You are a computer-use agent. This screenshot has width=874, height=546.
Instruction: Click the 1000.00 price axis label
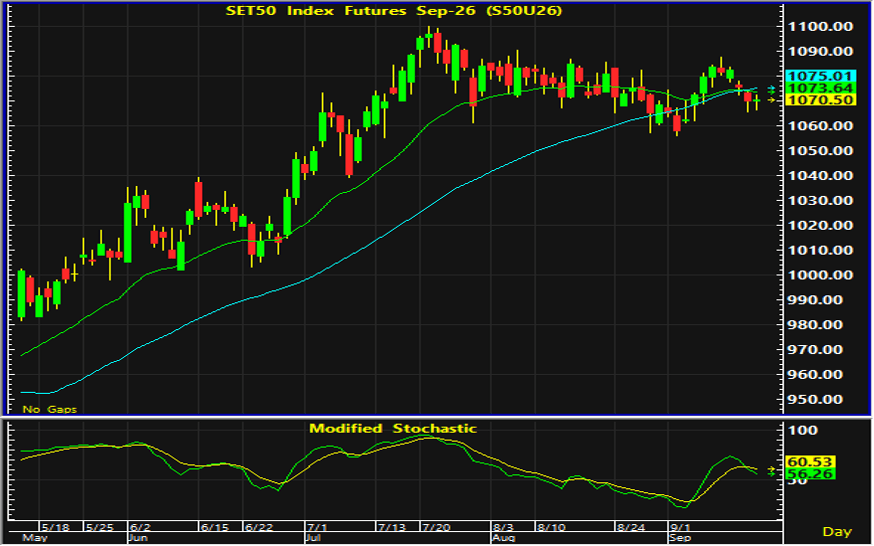click(820, 275)
